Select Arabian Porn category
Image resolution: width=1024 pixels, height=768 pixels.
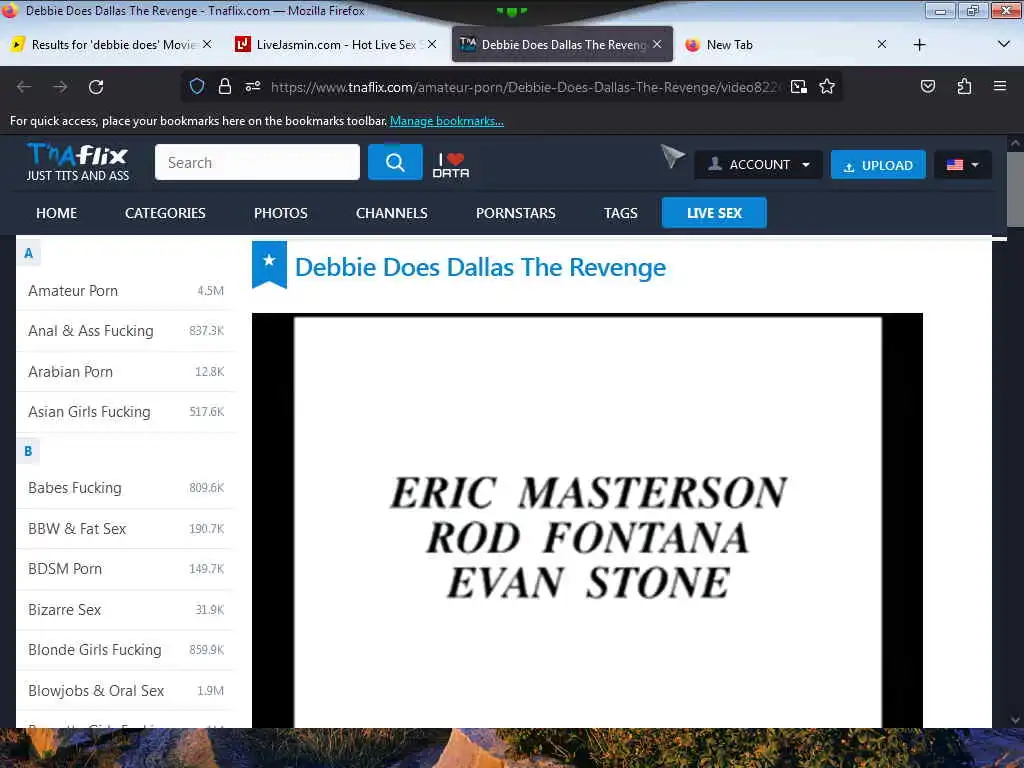click(x=125, y=372)
